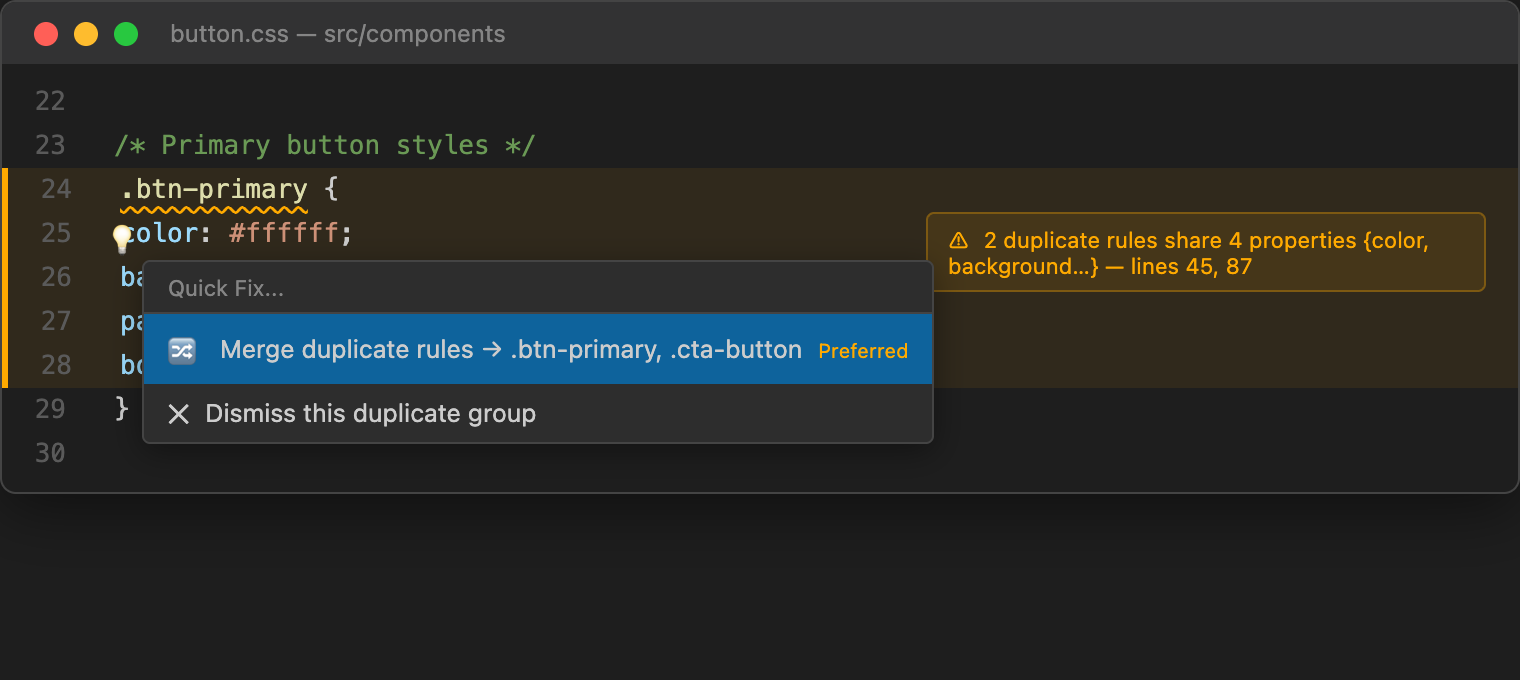Click the warning triangle icon in the tooltip
This screenshot has height=680, width=1520.
pyautogui.click(x=958, y=240)
